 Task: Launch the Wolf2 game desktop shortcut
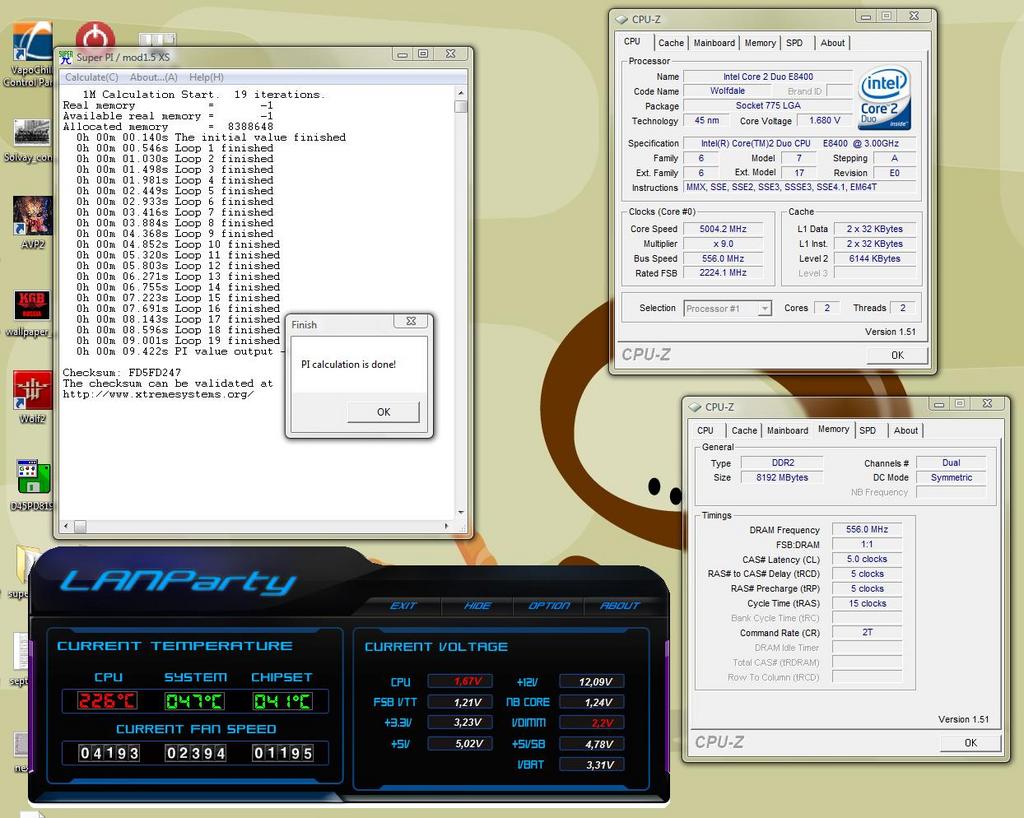[x=33, y=390]
